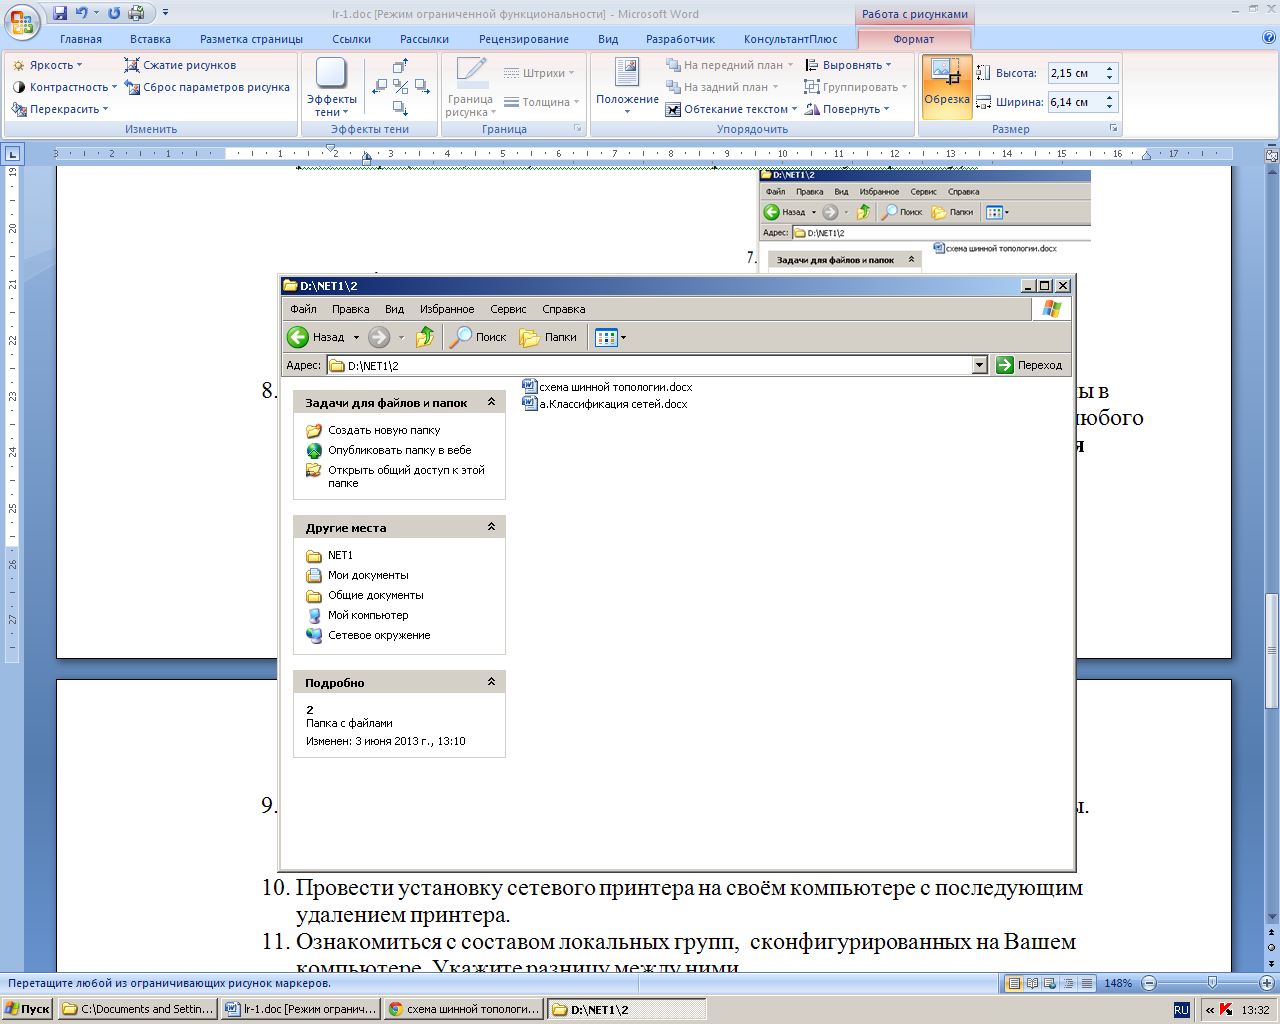Click zoom out minus button
Screen dimensions: 1280x1024
click(1149, 983)
